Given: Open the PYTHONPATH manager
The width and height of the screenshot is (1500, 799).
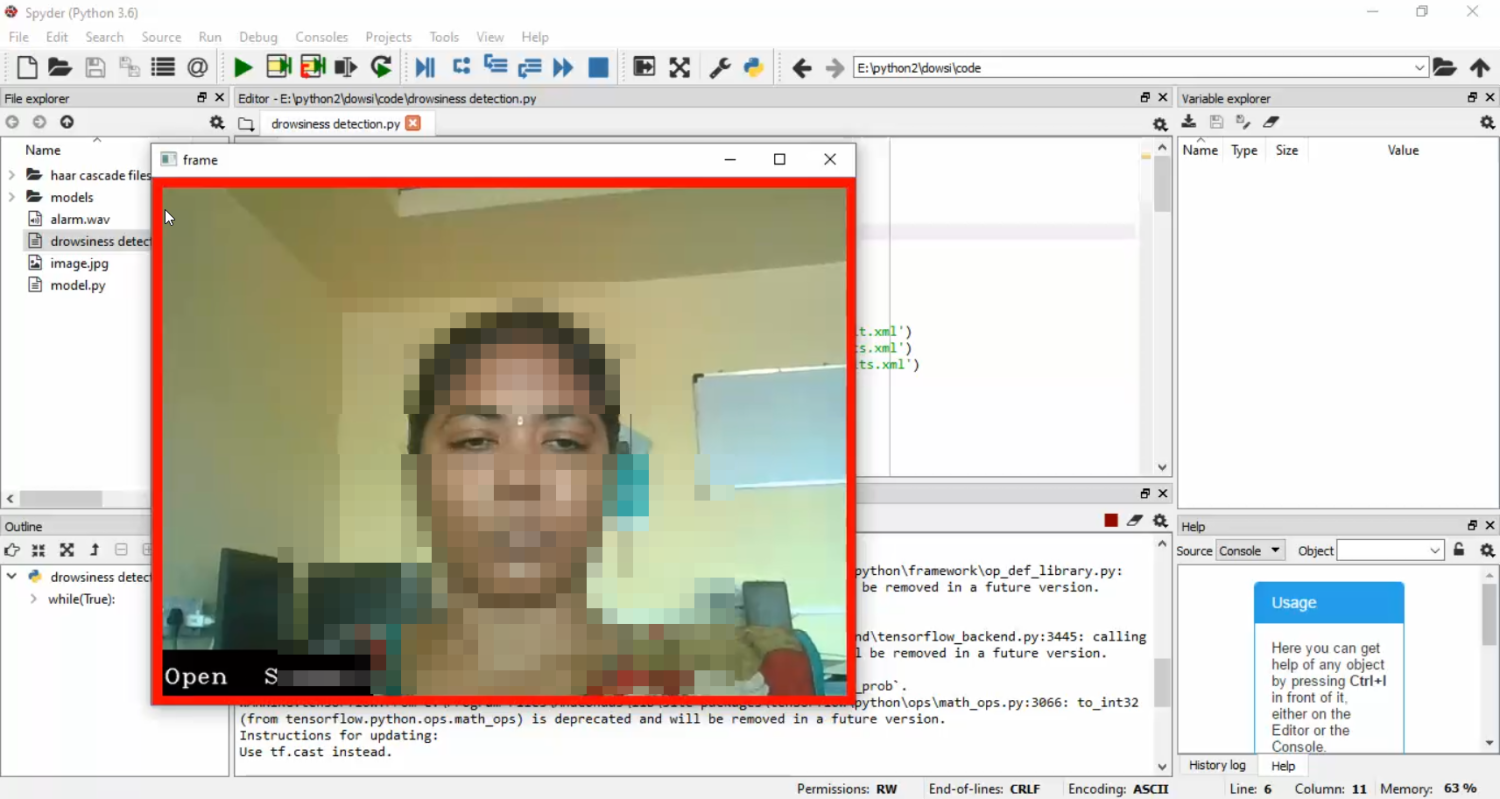Looking at the screenshot, I should pyautogui.click(x=753, y=67).
